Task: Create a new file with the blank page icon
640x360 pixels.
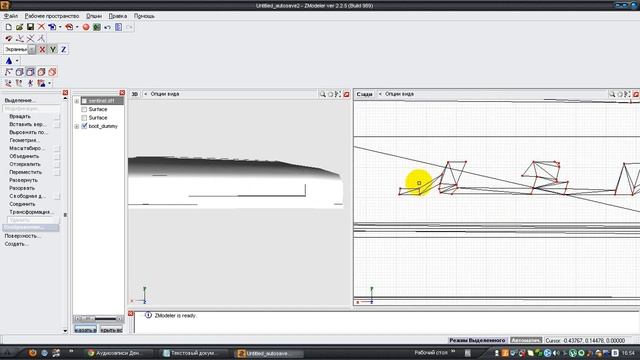Action: (9, 27)
